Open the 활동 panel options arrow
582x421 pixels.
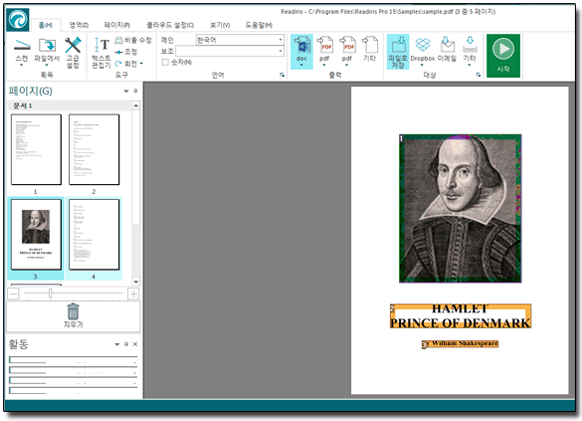pos(117,344)
